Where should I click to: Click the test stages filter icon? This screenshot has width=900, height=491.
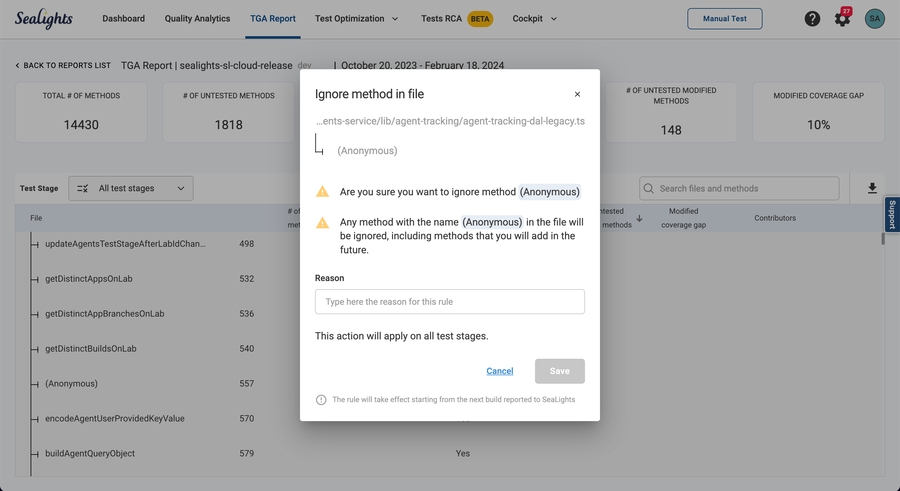click(x=82, y=188)
